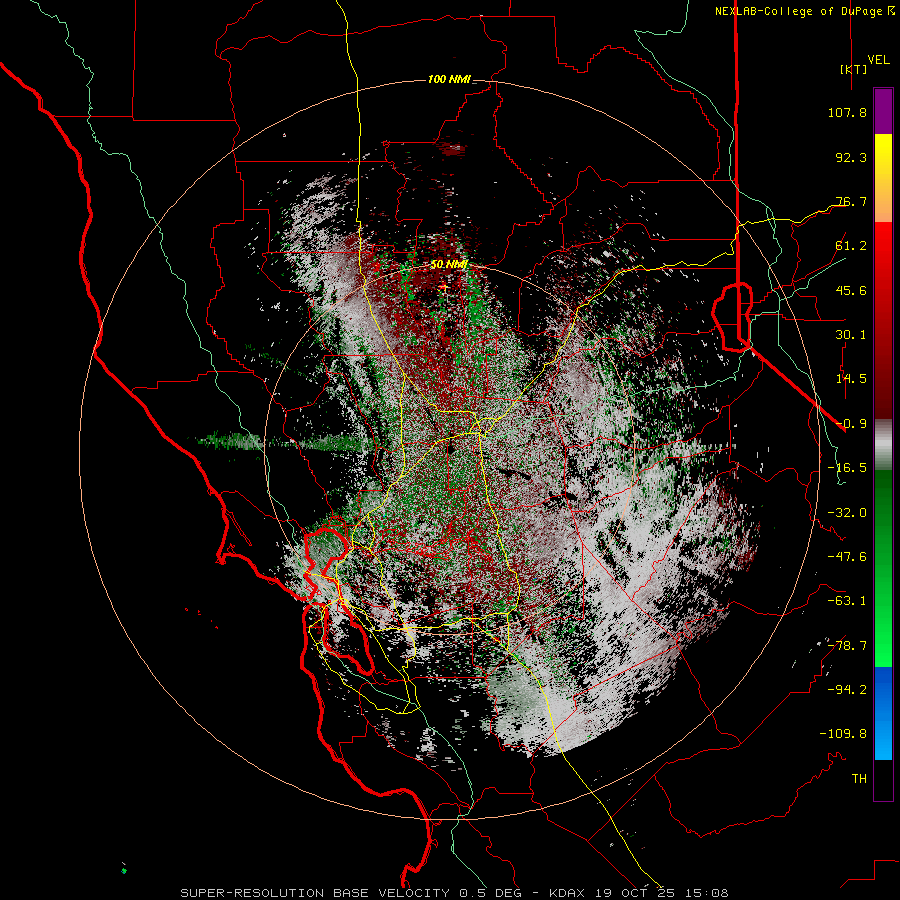Viewport: 900px width, 900px height.
Task: Click the VEL legend title
Action: click(x=878, y=60)
